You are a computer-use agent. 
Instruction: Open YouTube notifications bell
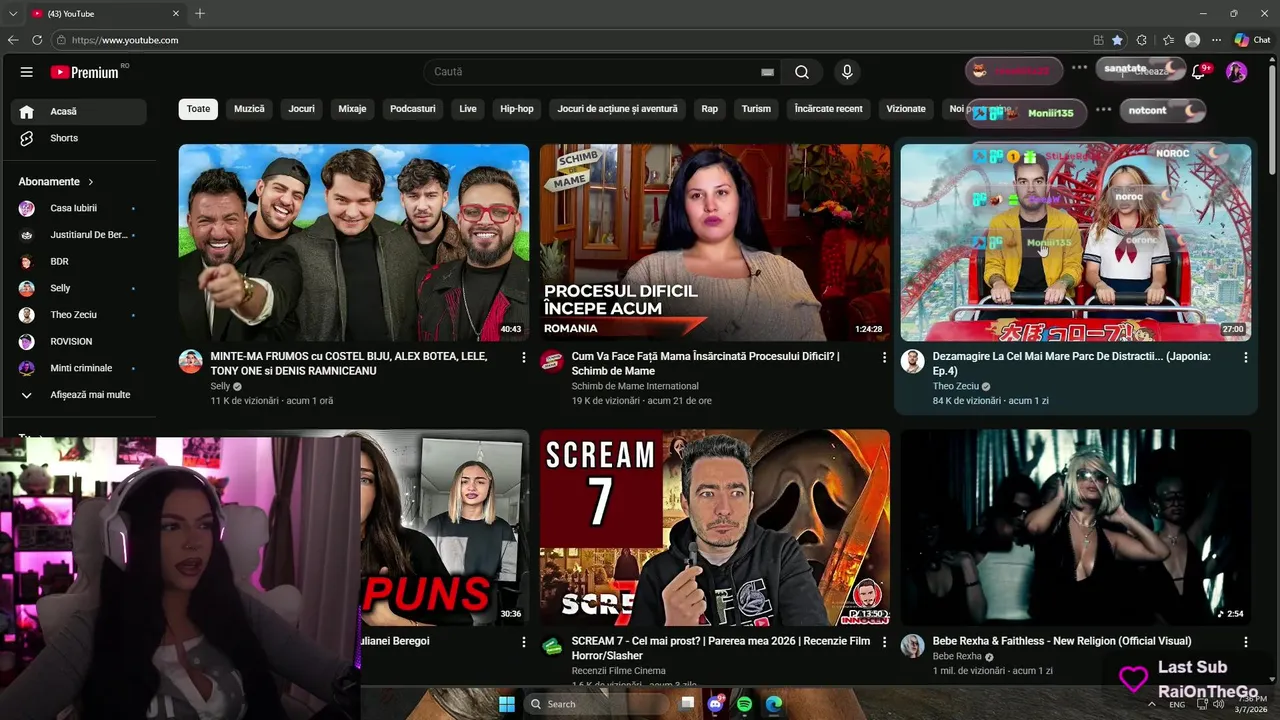(1199, 71)
